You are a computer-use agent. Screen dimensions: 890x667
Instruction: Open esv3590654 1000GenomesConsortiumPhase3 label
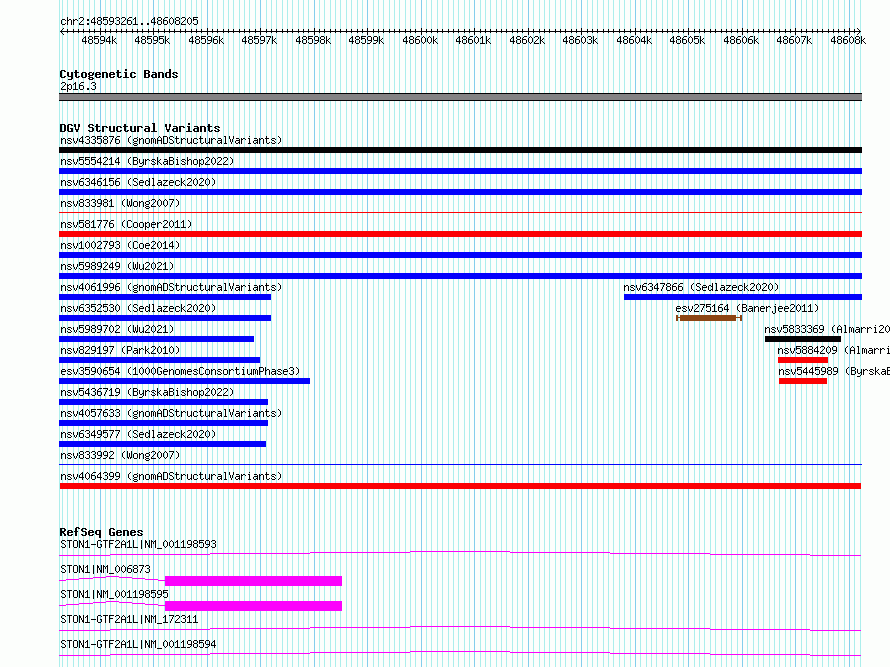click(x=180, y=371)
